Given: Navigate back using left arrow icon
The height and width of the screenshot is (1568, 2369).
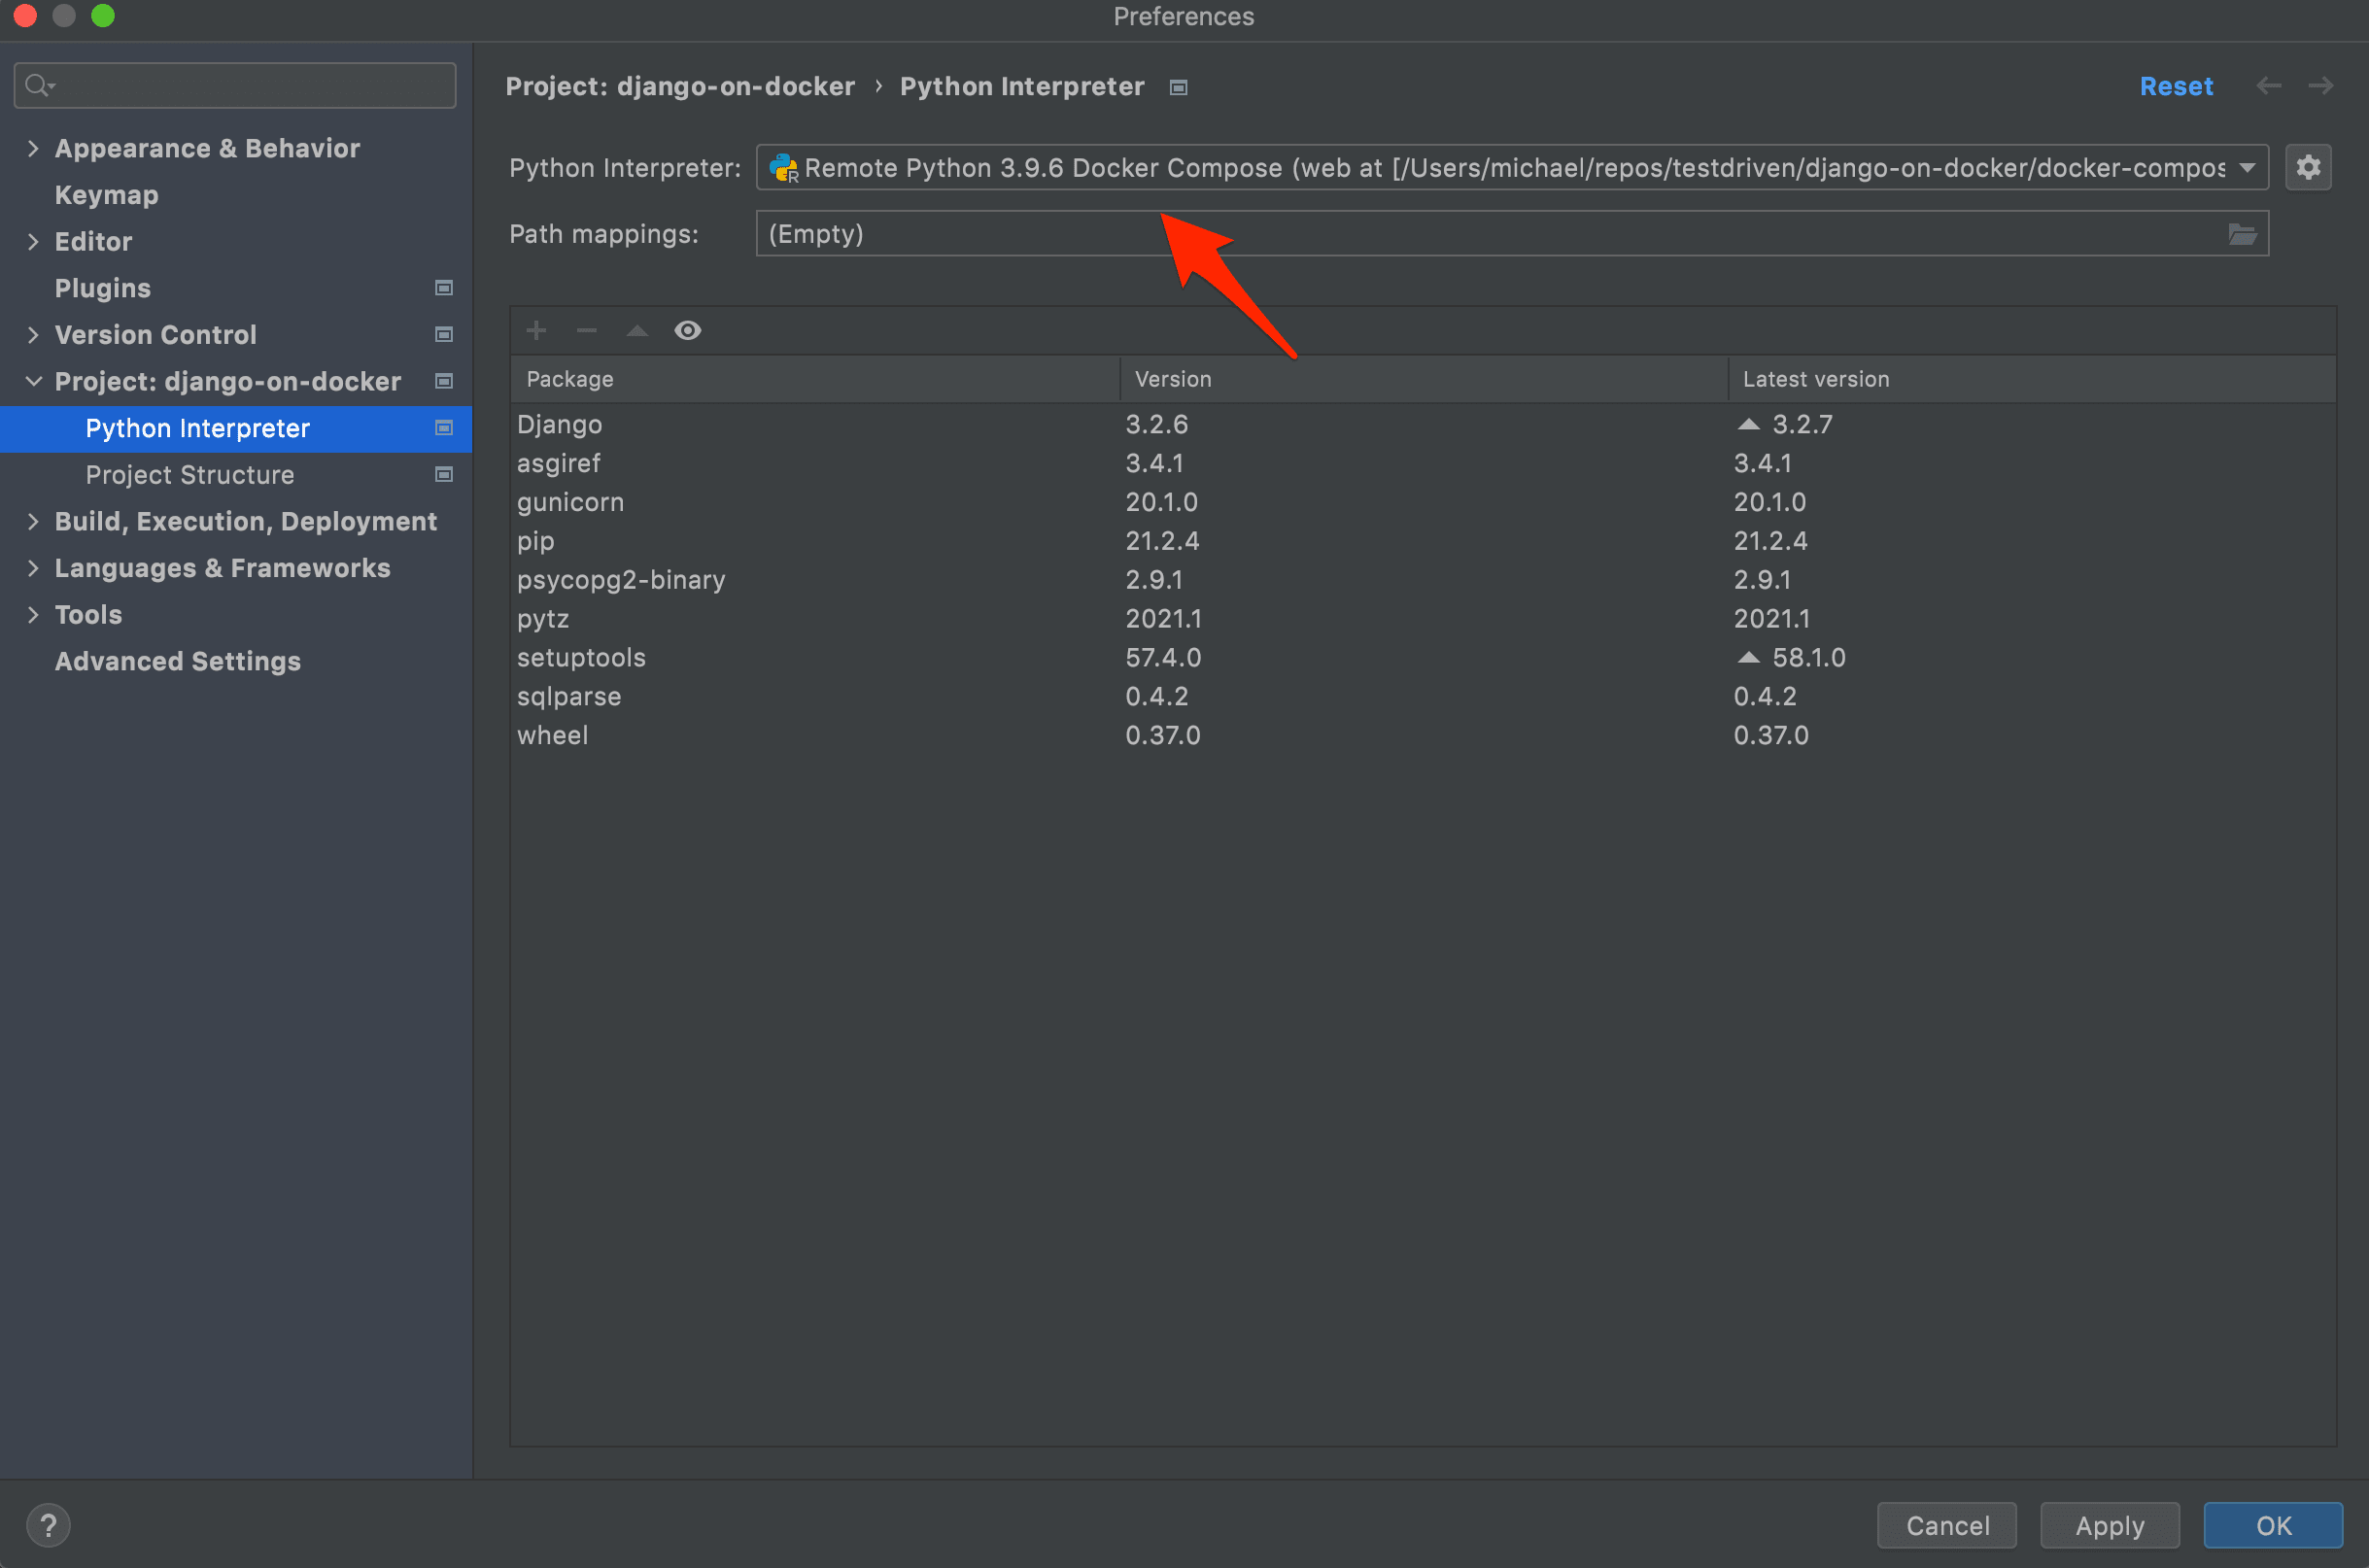Looking at the screenshot, I should [2271, 85].
